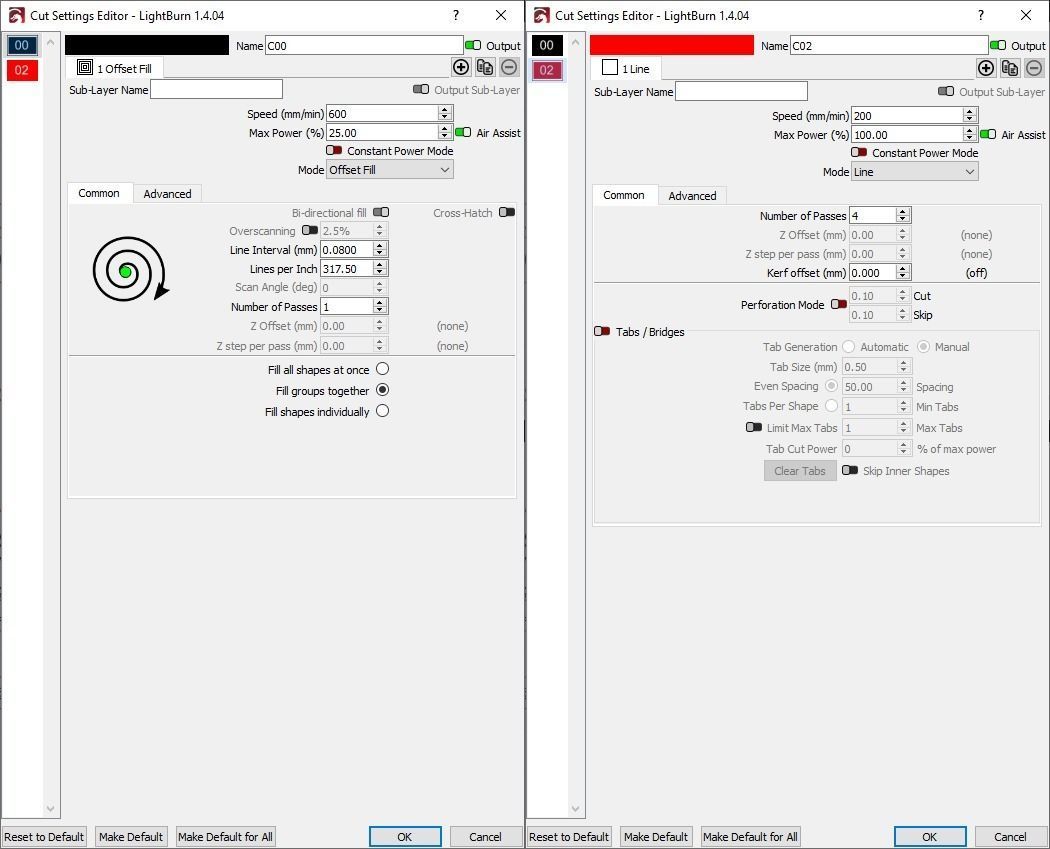Select layer 02 in left window list
1050x849 pixels.
pos(22,70)
